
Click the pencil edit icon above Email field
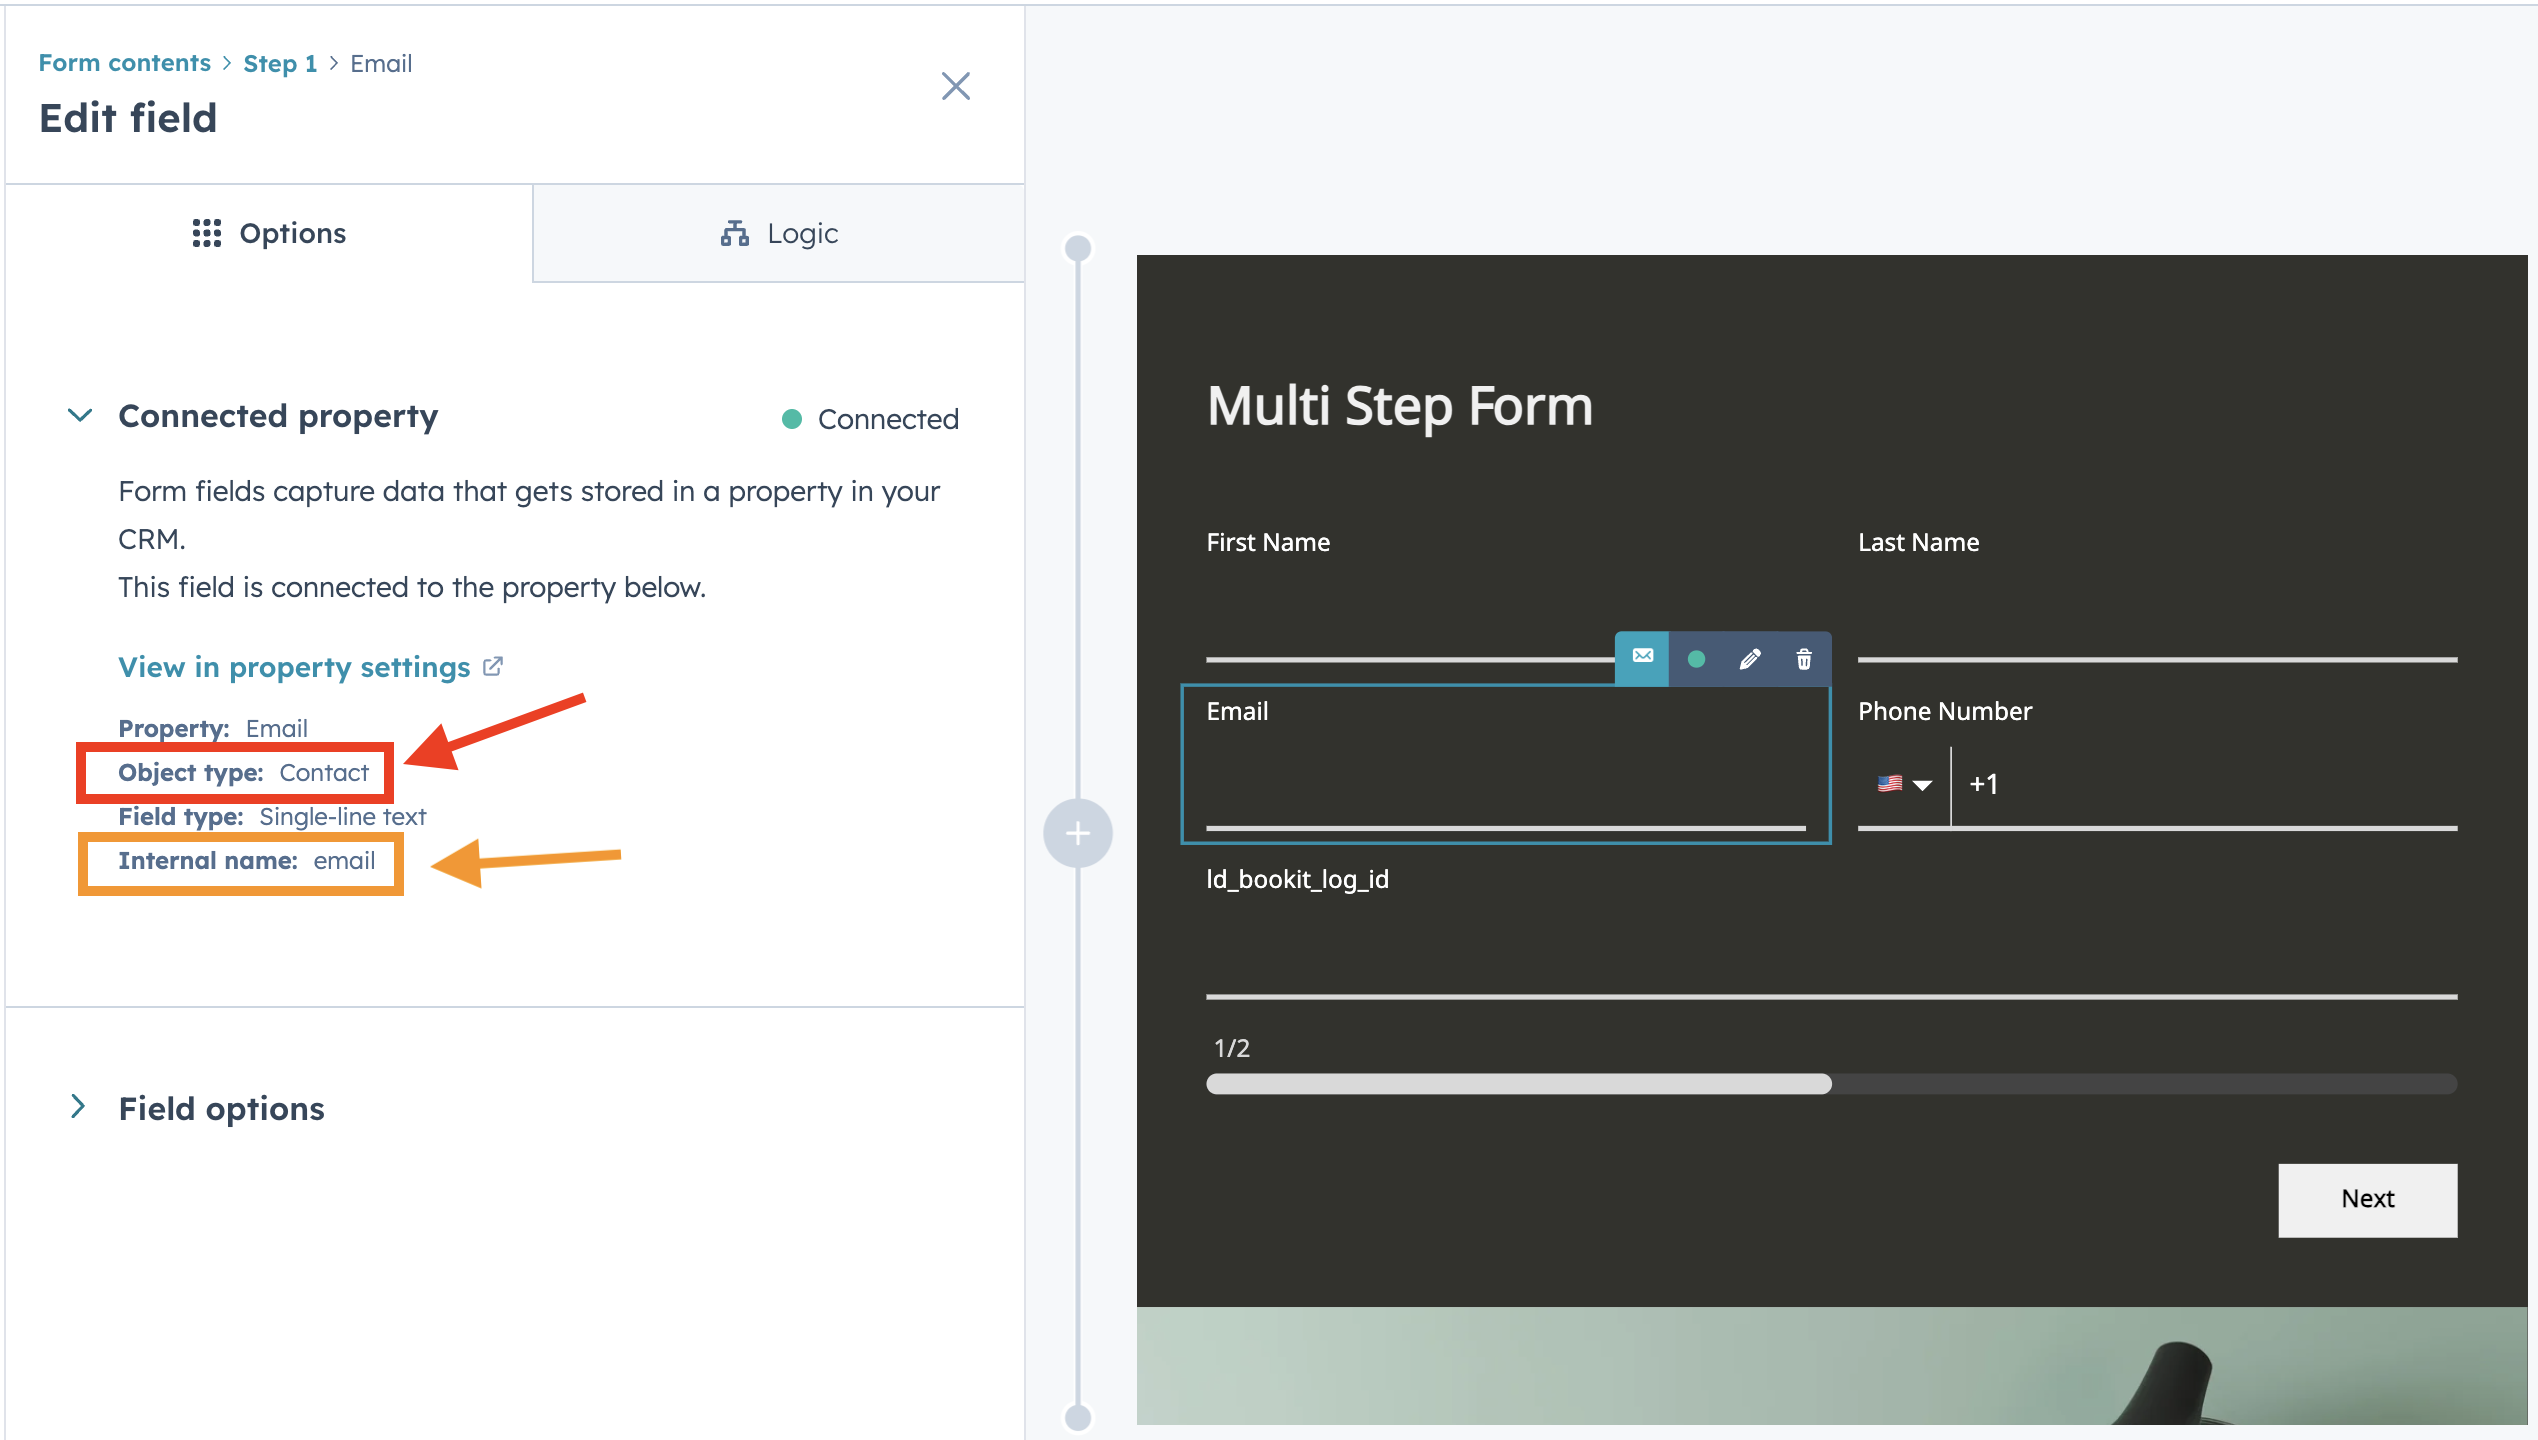coord(1750,659)
